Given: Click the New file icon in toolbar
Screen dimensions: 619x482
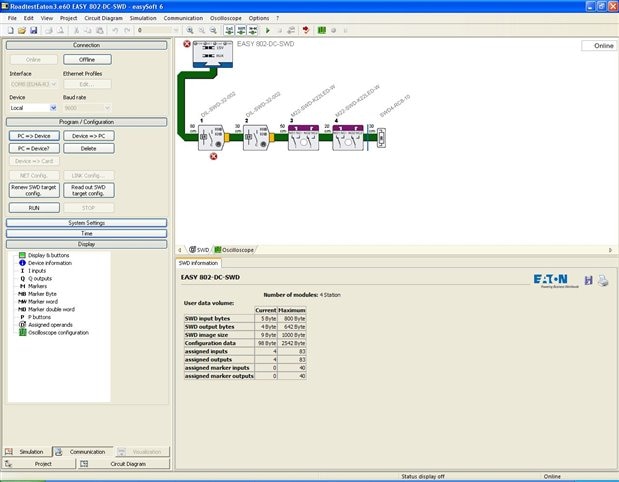Looking at the screenshot, I should click(9, 31).
